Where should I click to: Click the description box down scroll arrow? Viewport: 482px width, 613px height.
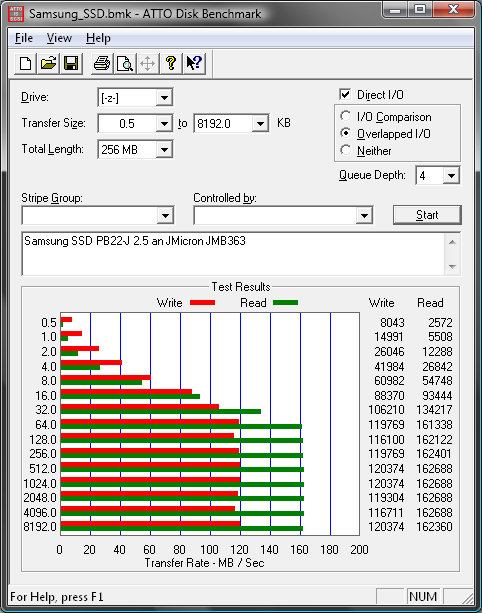(x=452, y=267)
